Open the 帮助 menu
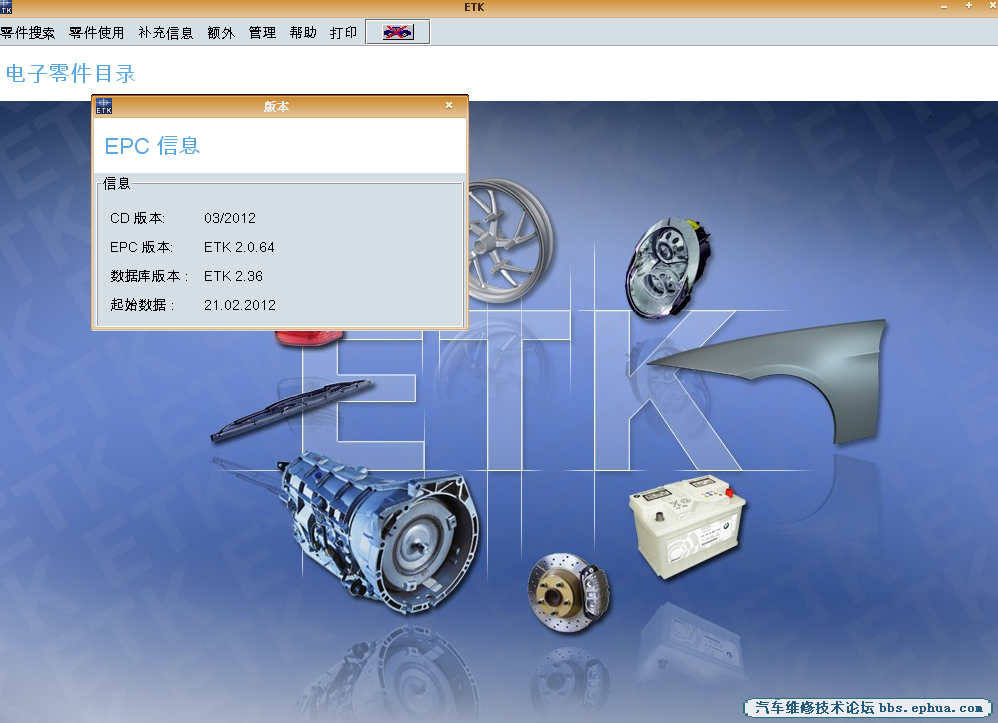998x723 pixels. [303, 32]
